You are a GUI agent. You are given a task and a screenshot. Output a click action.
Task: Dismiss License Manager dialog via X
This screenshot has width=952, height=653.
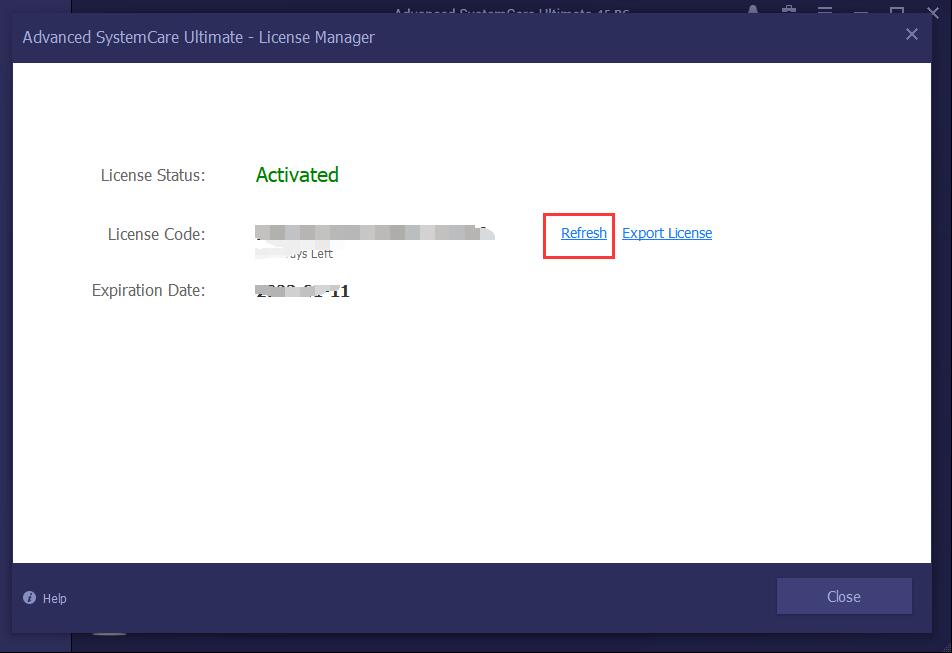(x=911, y=35)
